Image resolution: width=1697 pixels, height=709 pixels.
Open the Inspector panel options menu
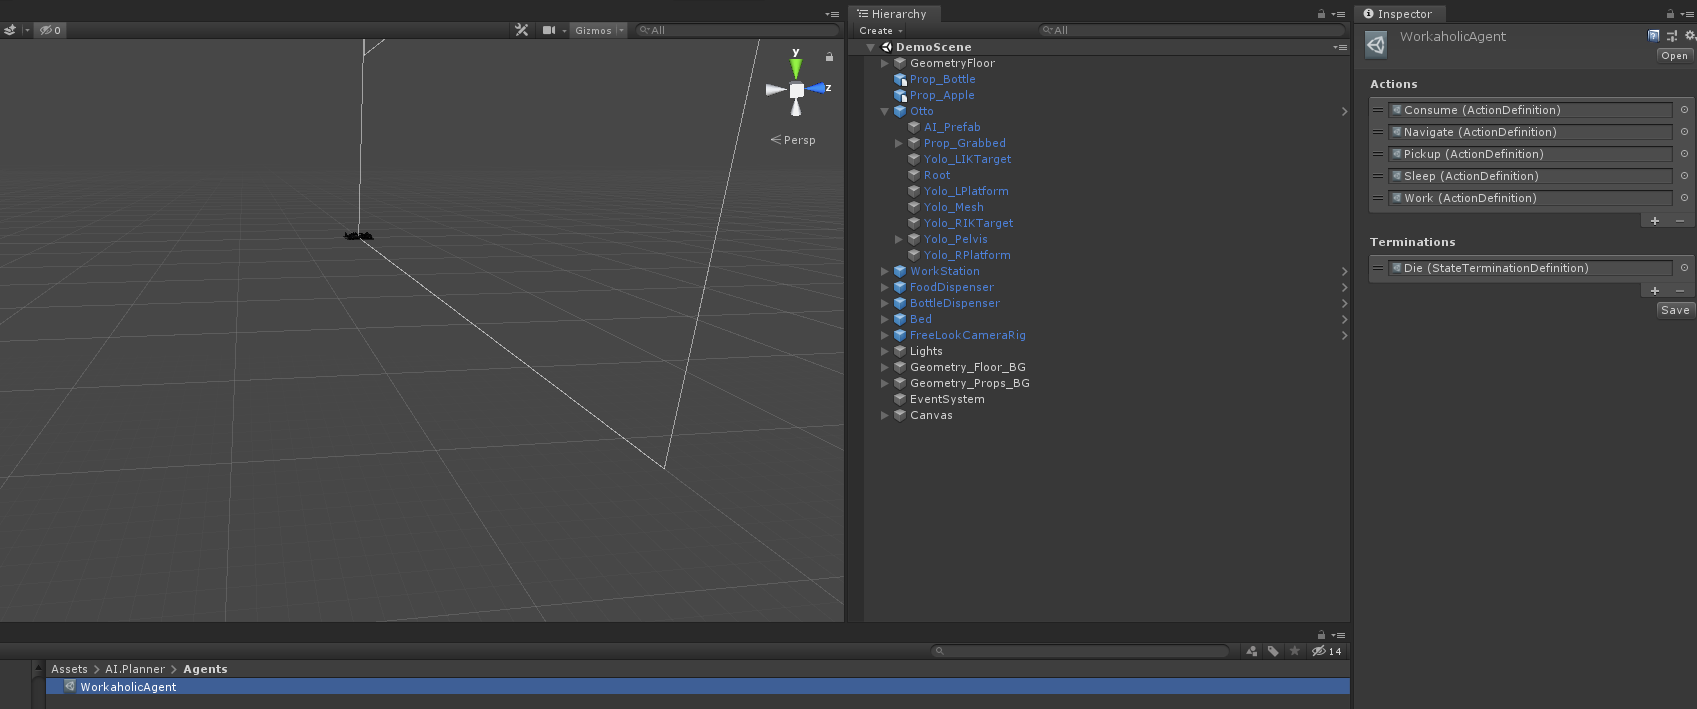(1687, 14)
